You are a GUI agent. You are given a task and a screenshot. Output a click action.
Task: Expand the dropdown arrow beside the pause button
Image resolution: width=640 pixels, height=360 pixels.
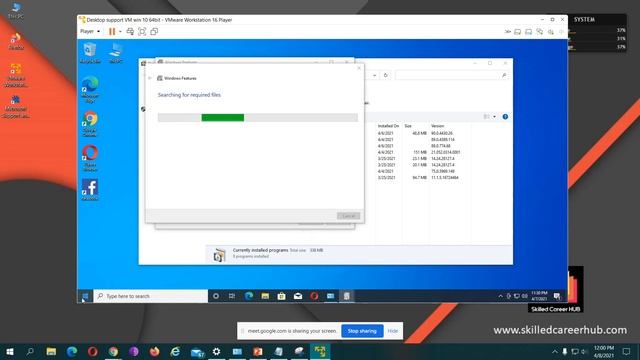120,31
